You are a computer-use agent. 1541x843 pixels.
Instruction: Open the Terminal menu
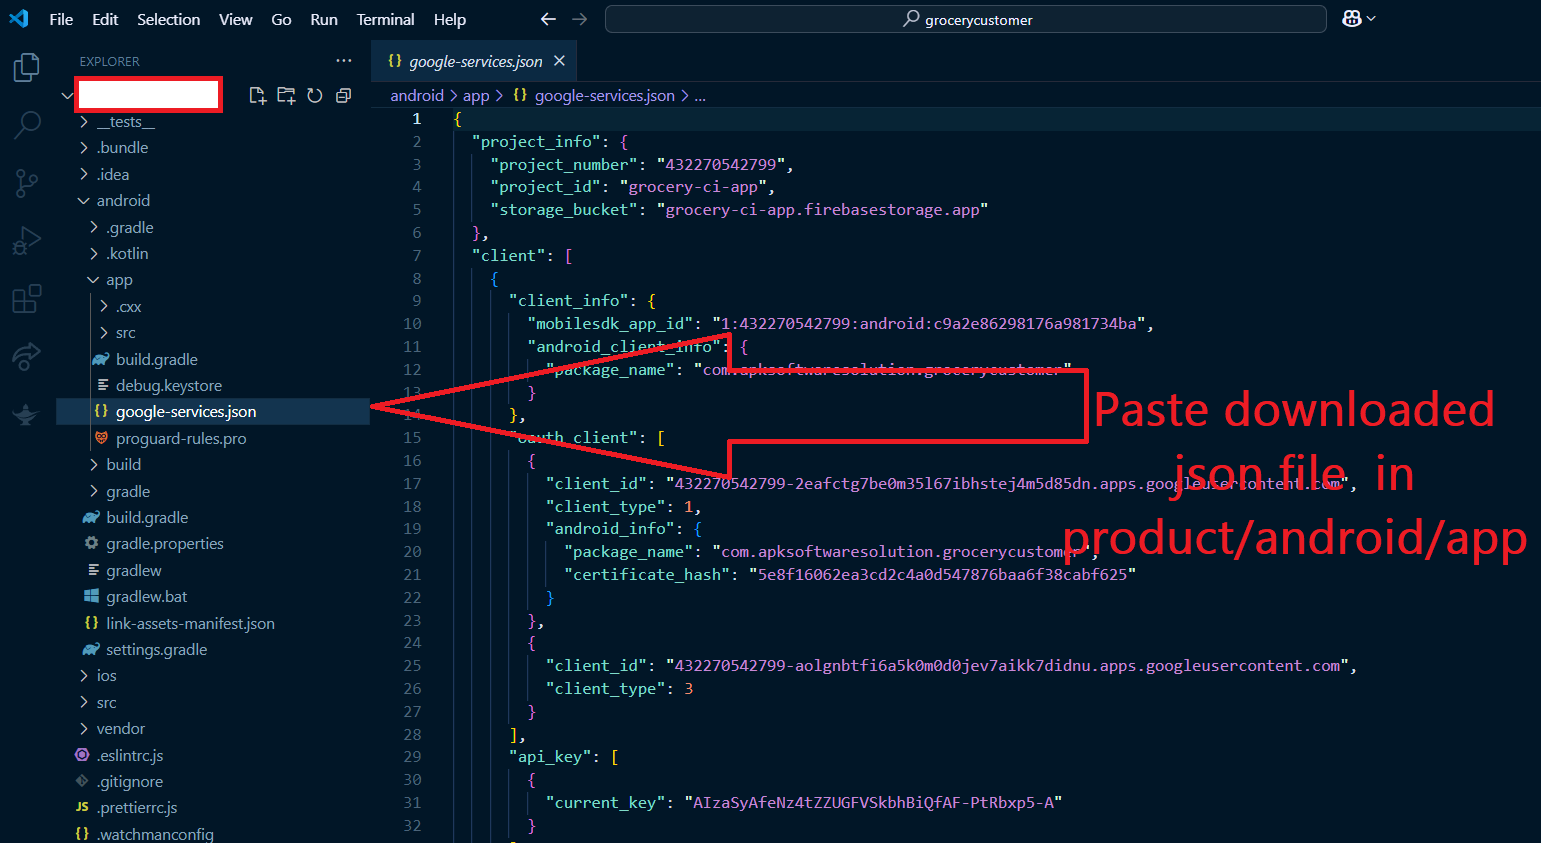pos(385,19)
